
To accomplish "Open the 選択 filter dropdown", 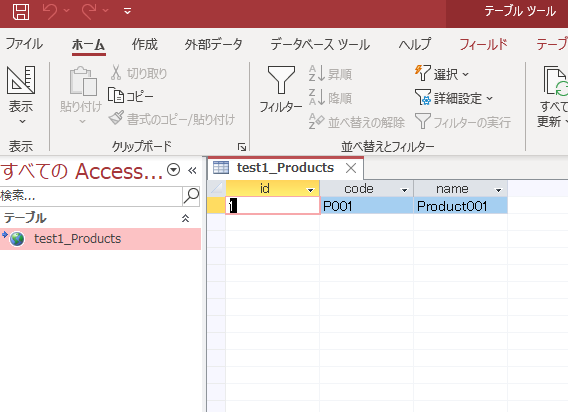I will 442,74.
